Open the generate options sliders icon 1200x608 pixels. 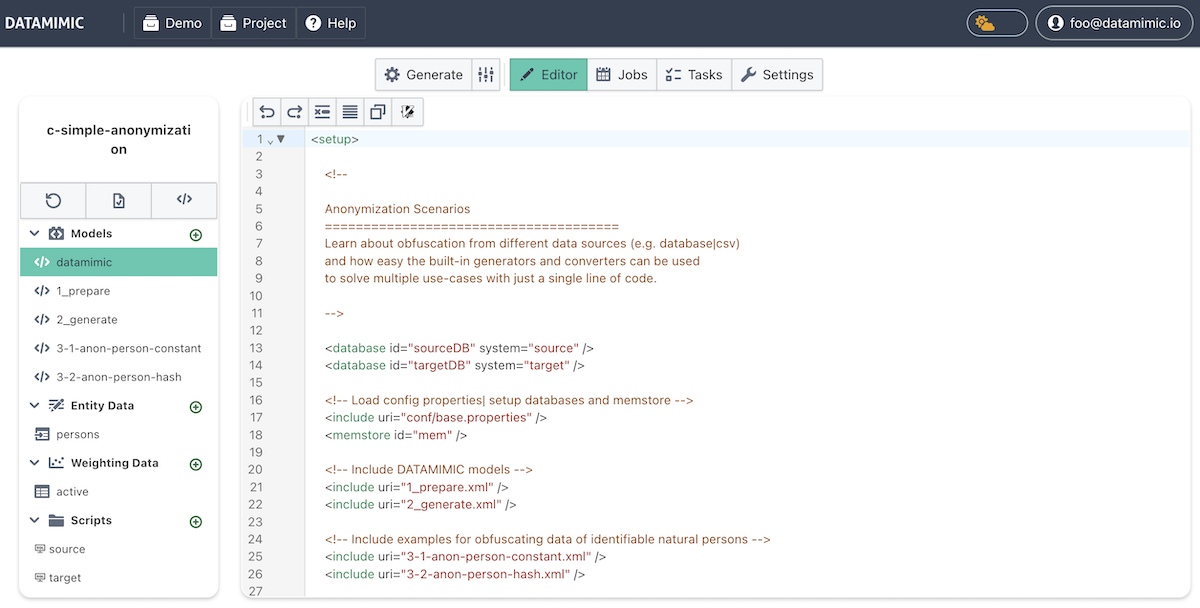click(x=486, y=75)
